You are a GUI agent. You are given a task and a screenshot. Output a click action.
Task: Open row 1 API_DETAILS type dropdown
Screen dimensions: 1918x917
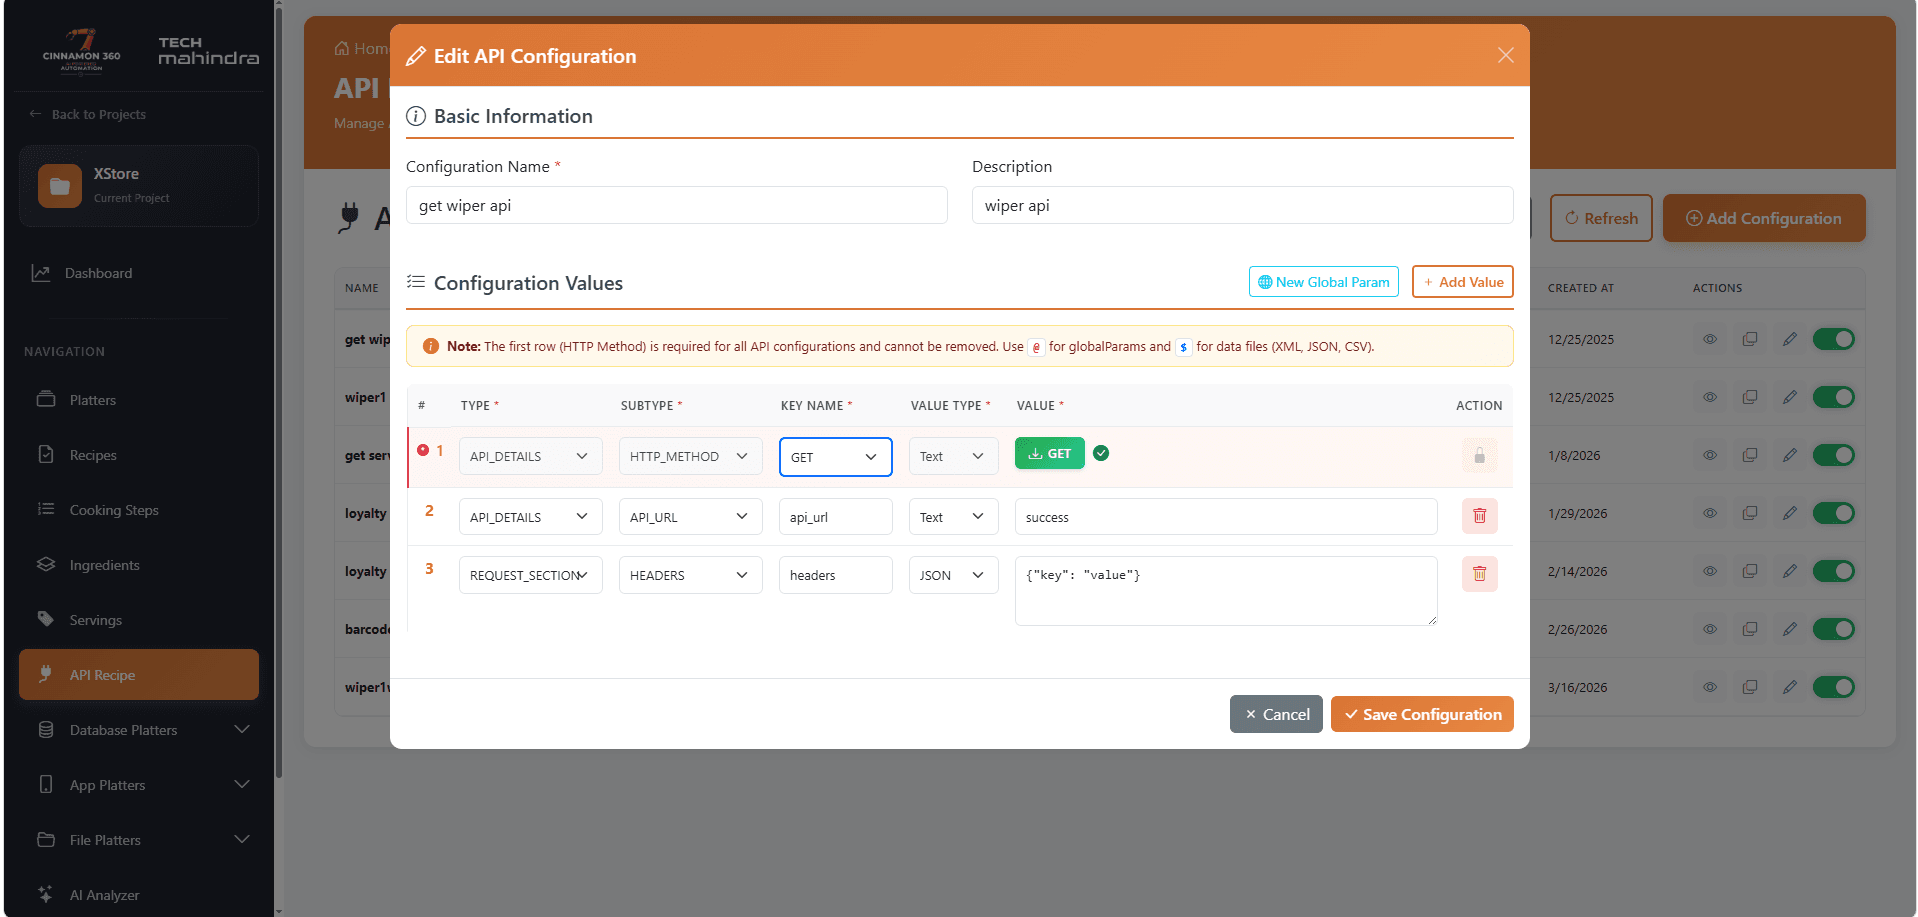[530, 456]
